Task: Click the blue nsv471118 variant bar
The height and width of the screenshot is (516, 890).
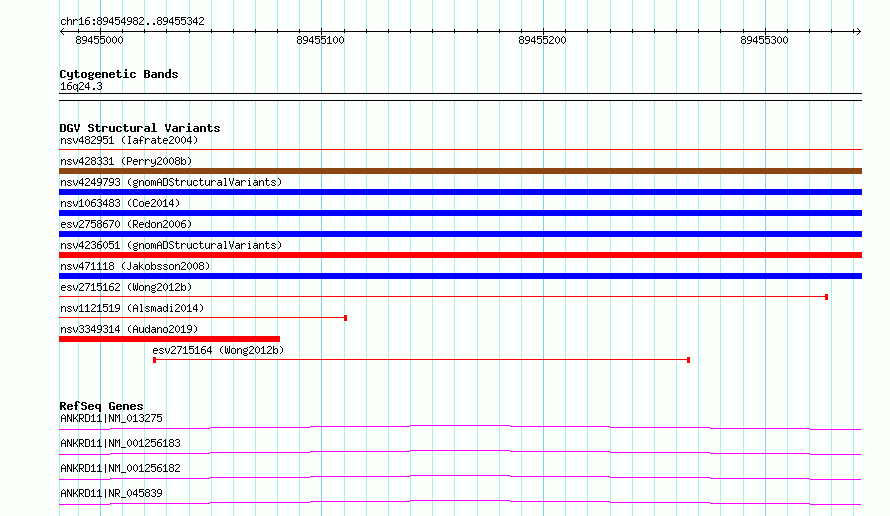Action: click(460, 276)
